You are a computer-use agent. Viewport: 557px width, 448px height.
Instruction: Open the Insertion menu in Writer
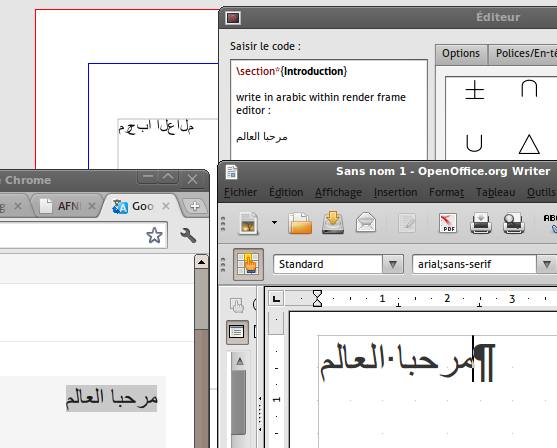395,192
